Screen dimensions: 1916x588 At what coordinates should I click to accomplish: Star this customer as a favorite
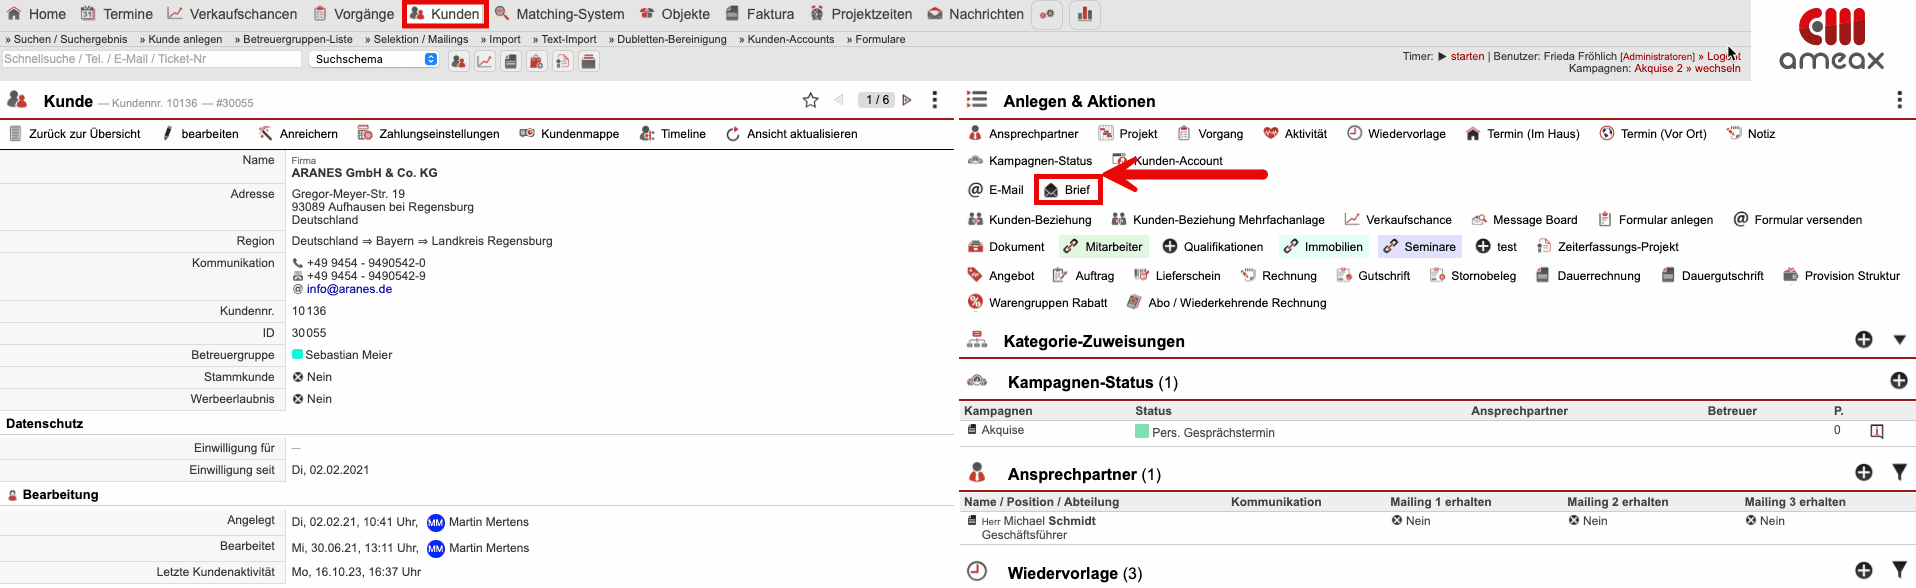coord(810,100)
